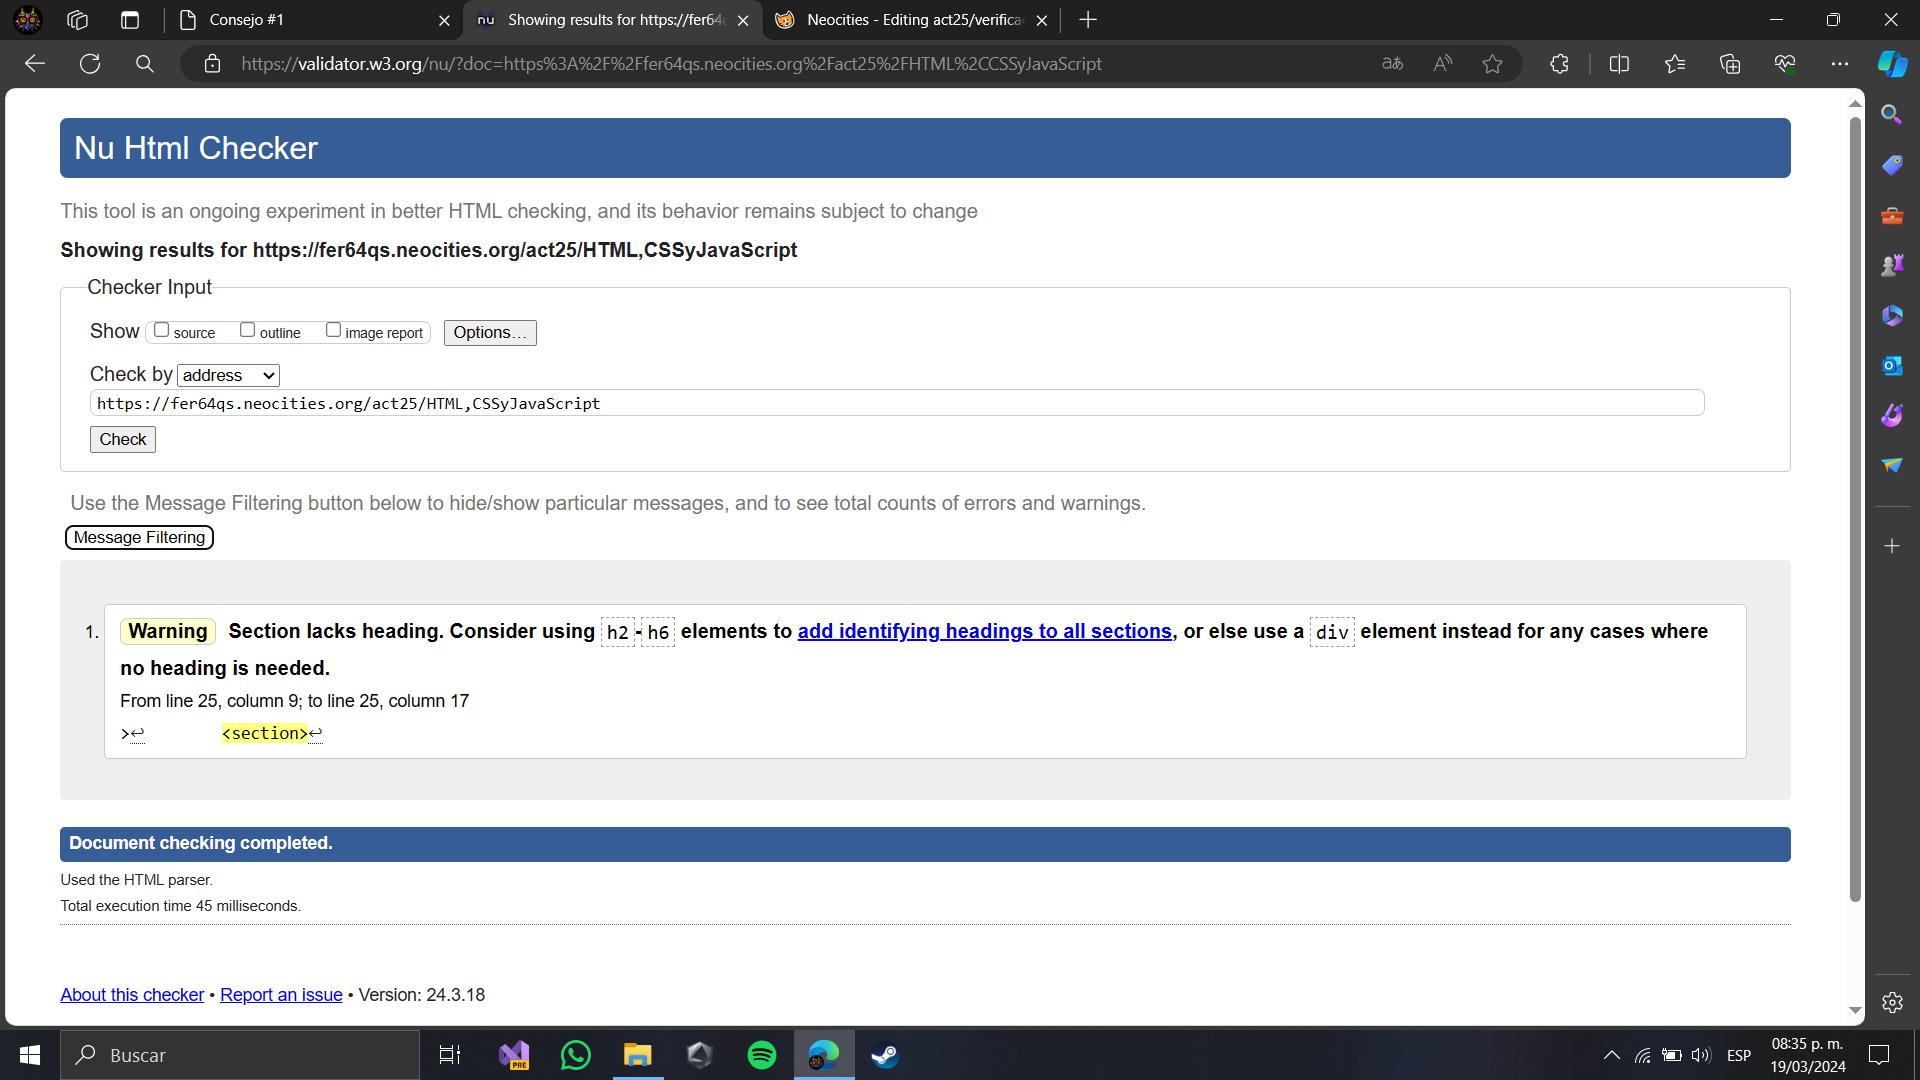Click the Steam icon in taskbar
This screenshot has height=1080, width=1920.
coord(886,1055)
